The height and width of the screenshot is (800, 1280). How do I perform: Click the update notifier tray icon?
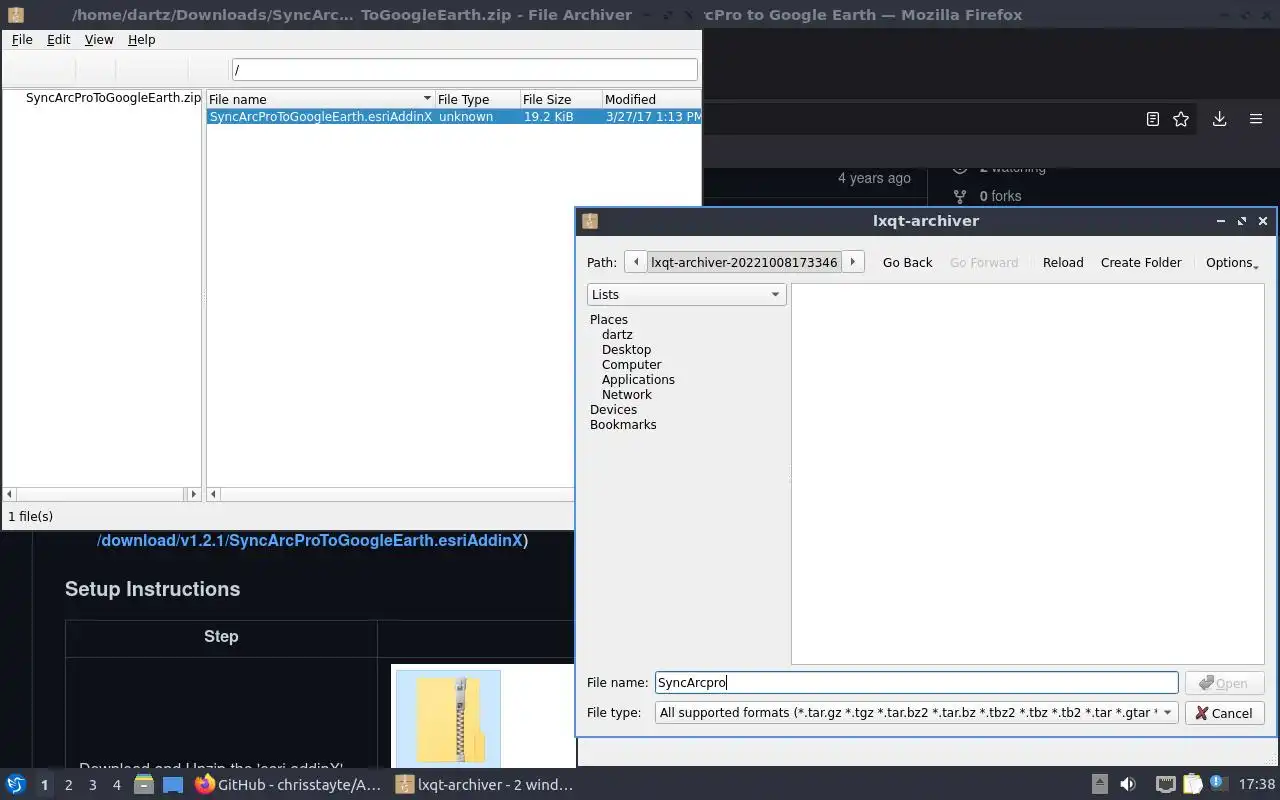pos(1217,783)
